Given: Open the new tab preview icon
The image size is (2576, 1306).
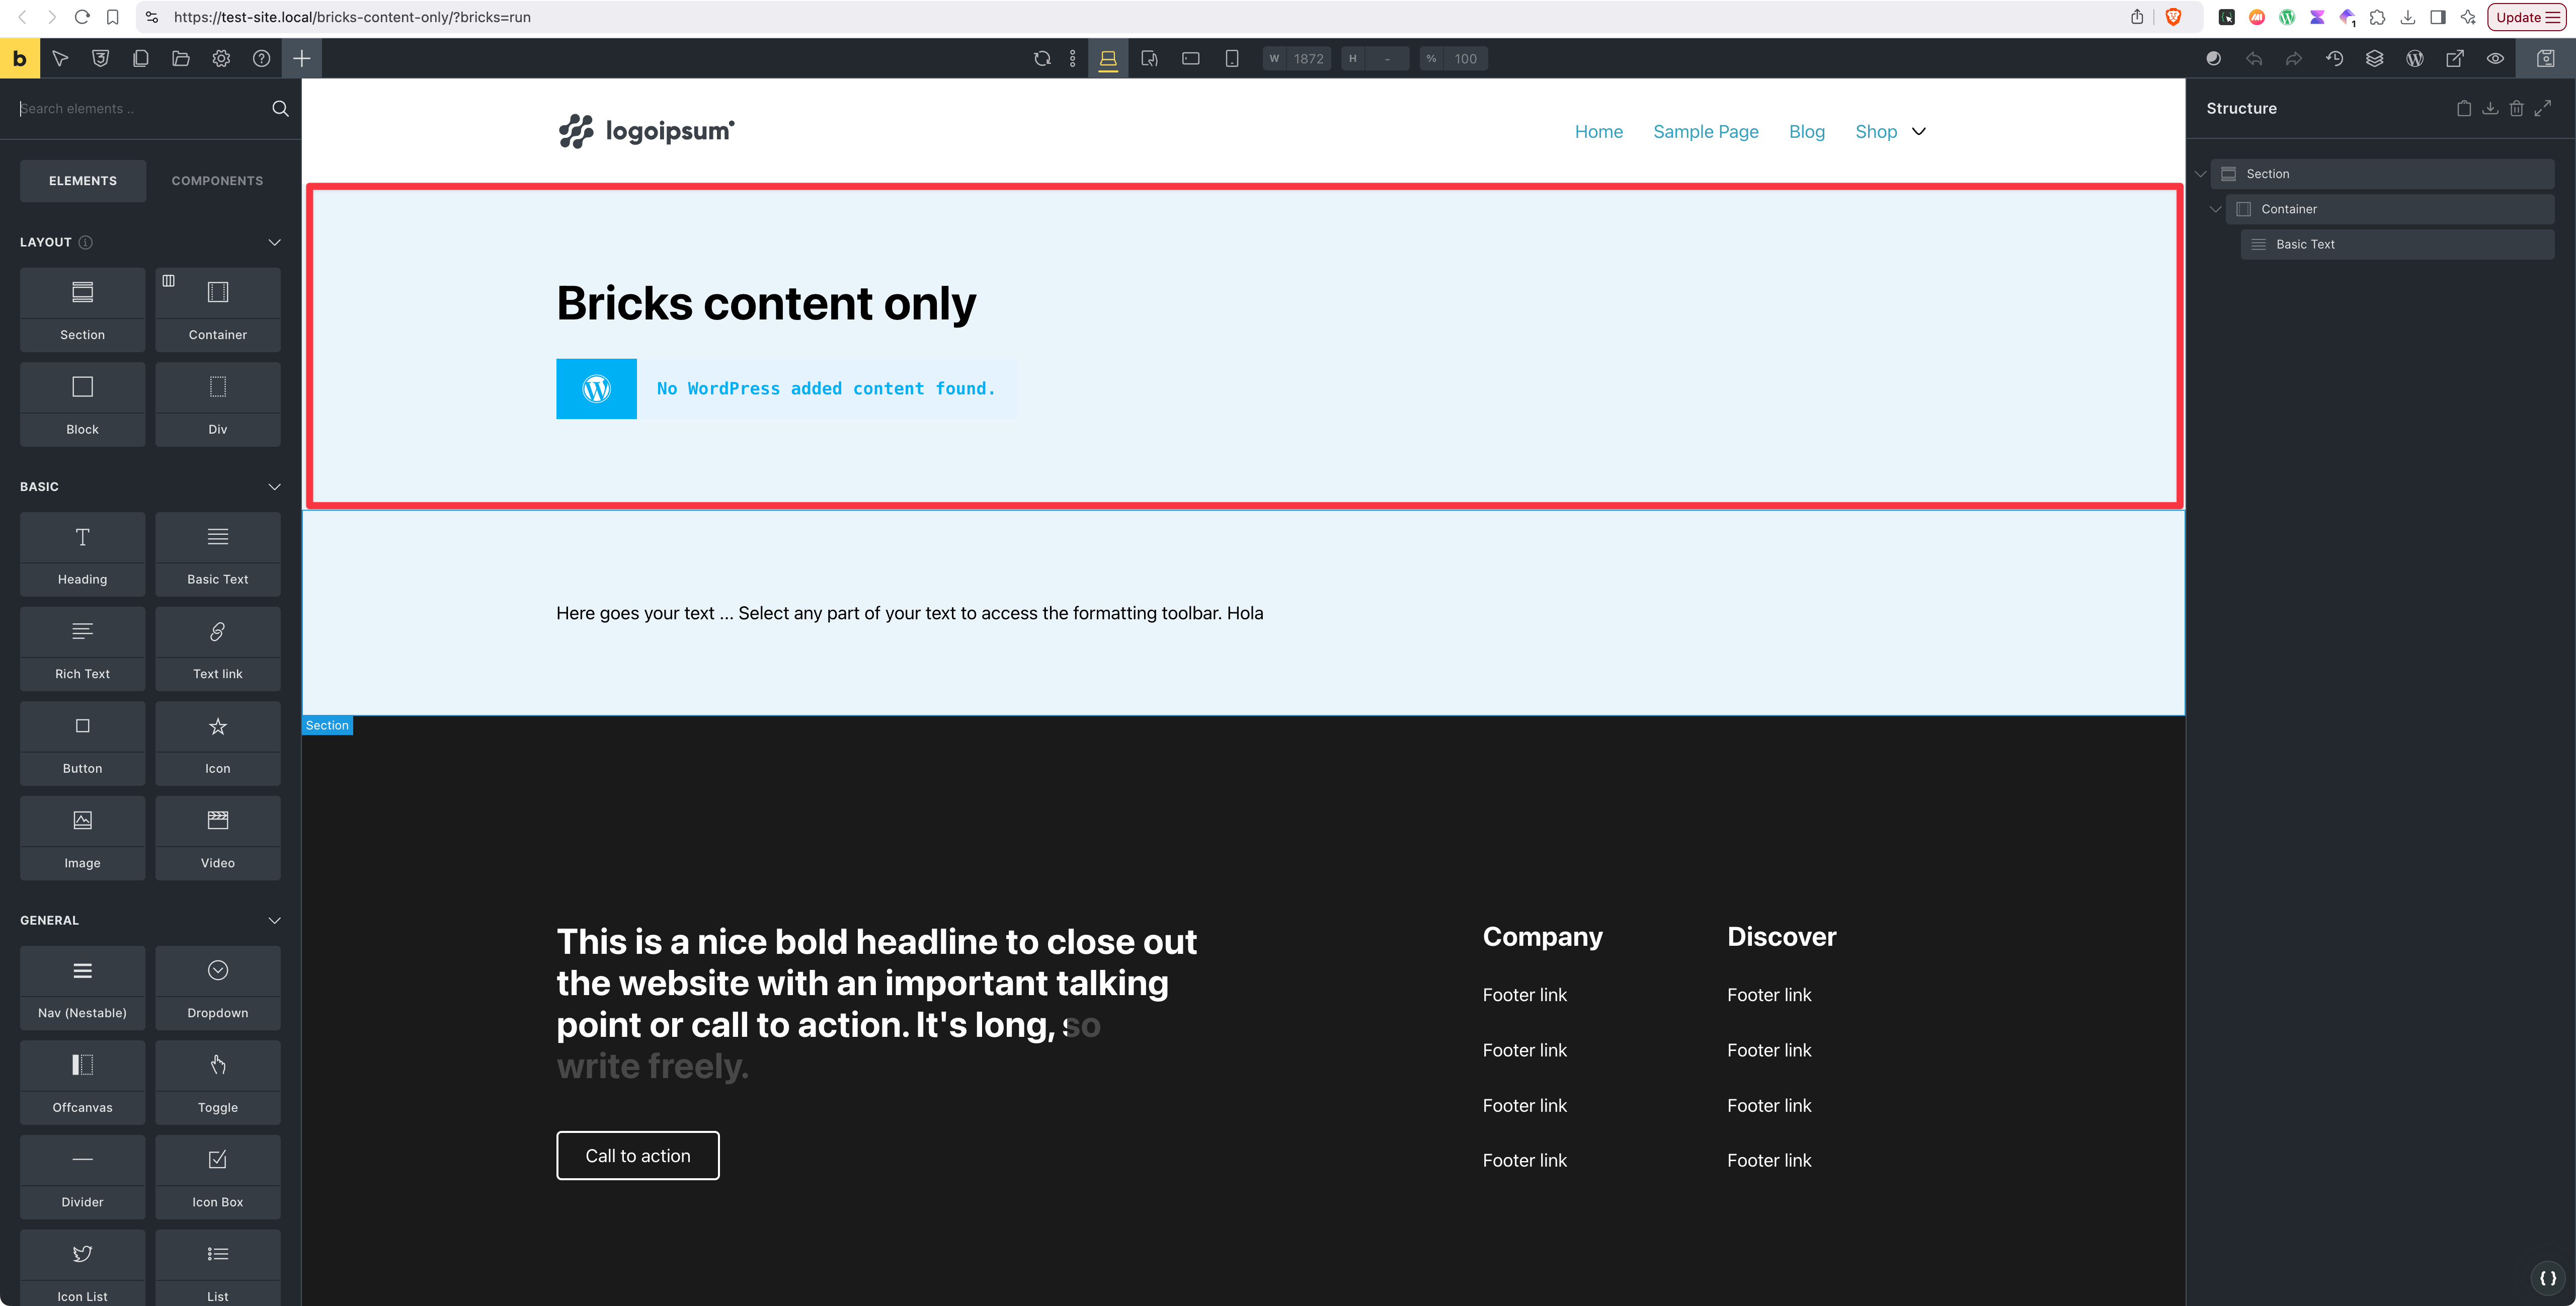Looking at the screenshot, I should click(x=2455, y=58).
